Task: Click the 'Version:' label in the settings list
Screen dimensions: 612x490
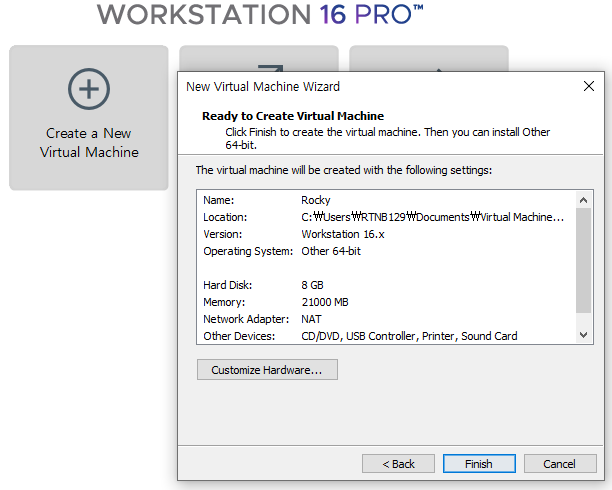Action: click(222, 234)
